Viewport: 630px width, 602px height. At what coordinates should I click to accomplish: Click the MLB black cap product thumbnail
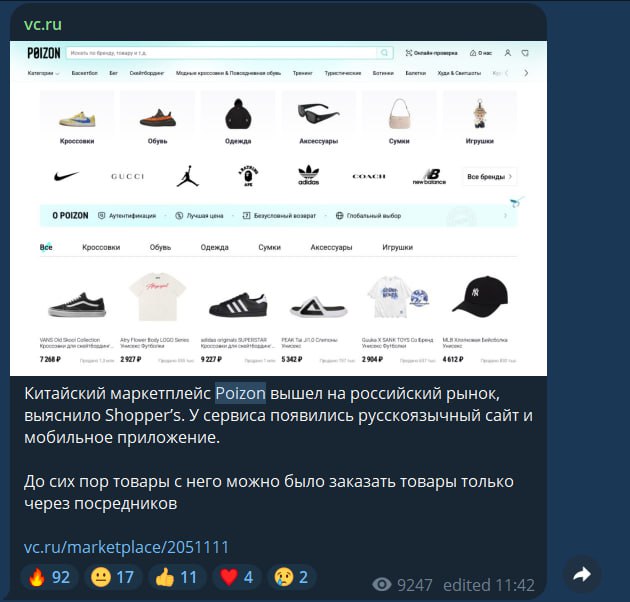click(480, 297)
